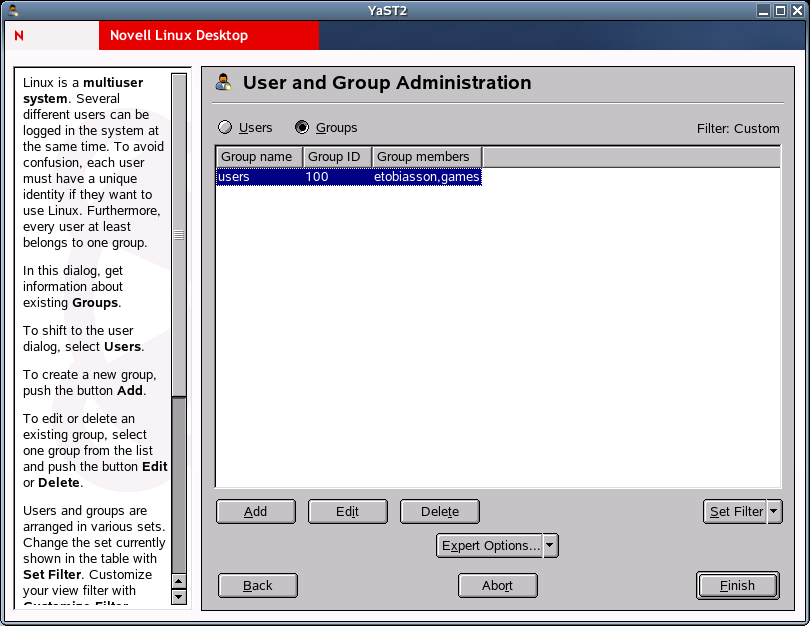Screen dimensions: 810x626
Task: Finish and save group changes
Action: pos(738,585)
